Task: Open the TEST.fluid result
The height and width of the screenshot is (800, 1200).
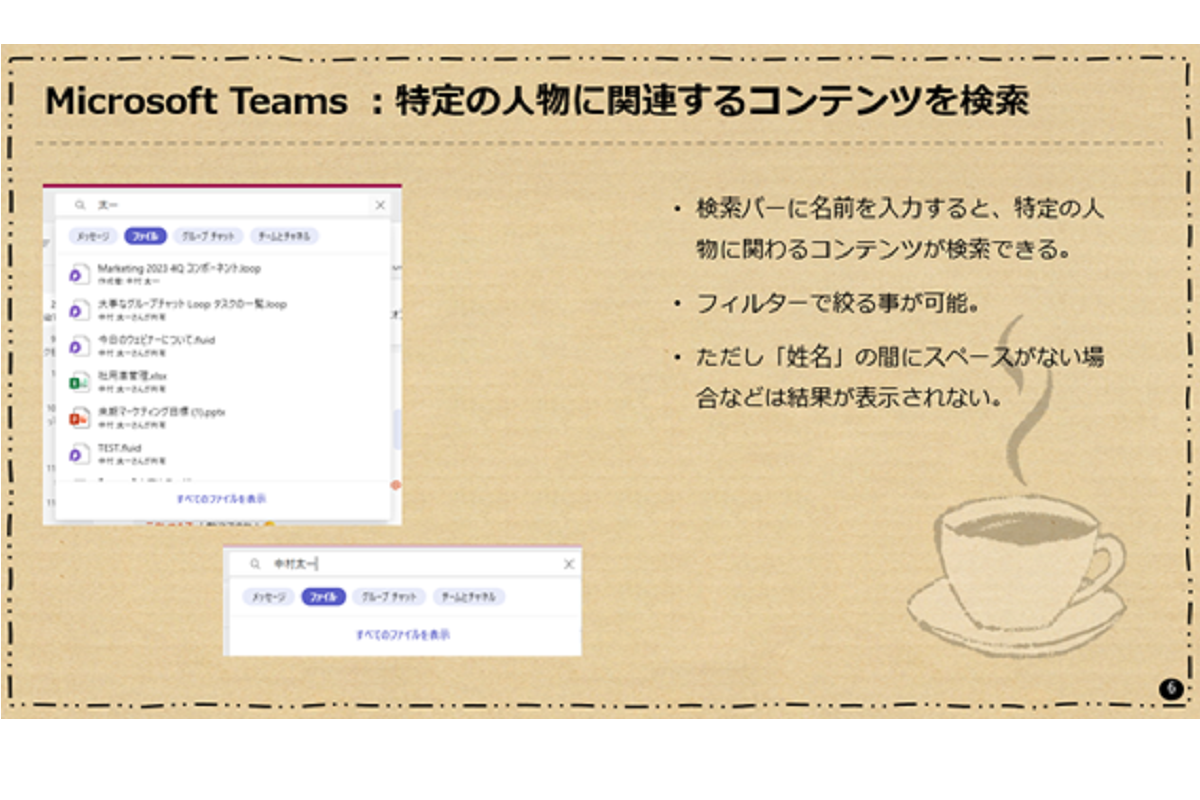Action: [x=224, y=453]
